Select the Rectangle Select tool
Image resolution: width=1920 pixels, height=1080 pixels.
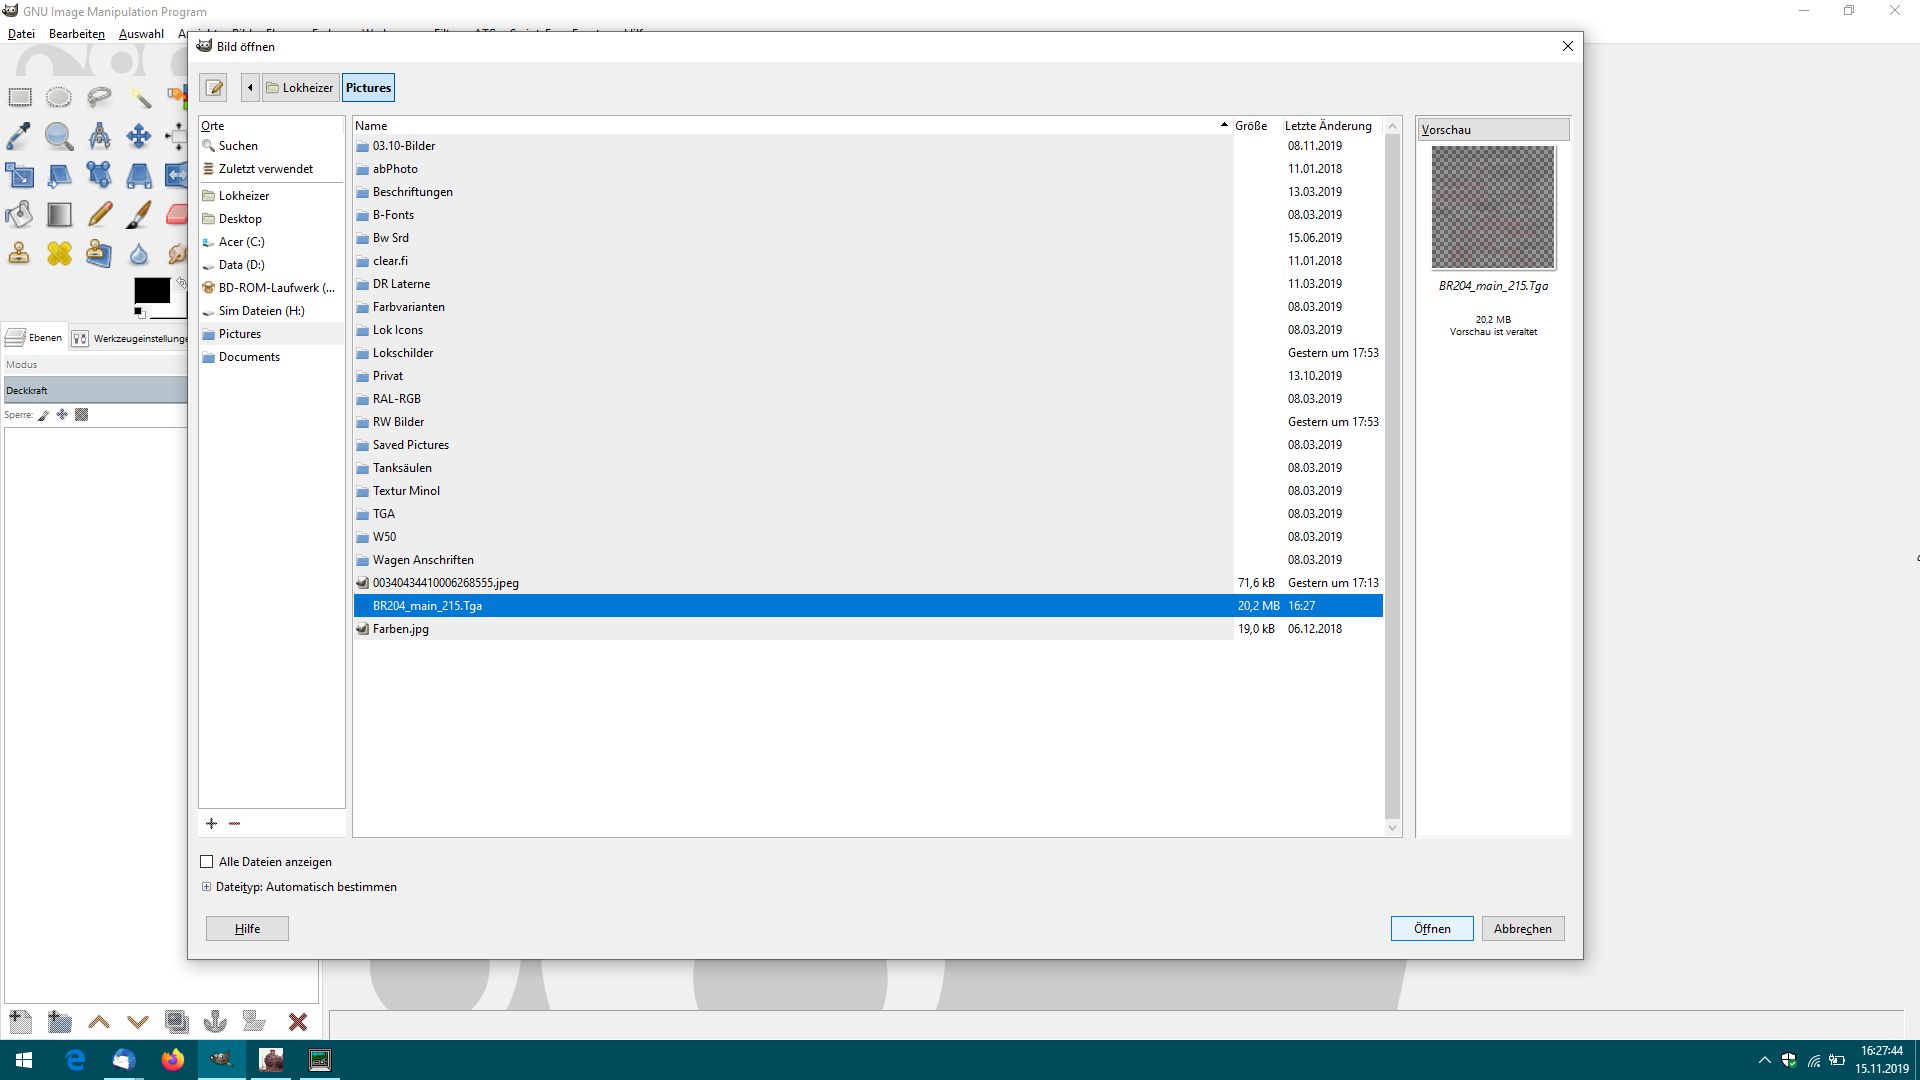[x=20, y=97]
